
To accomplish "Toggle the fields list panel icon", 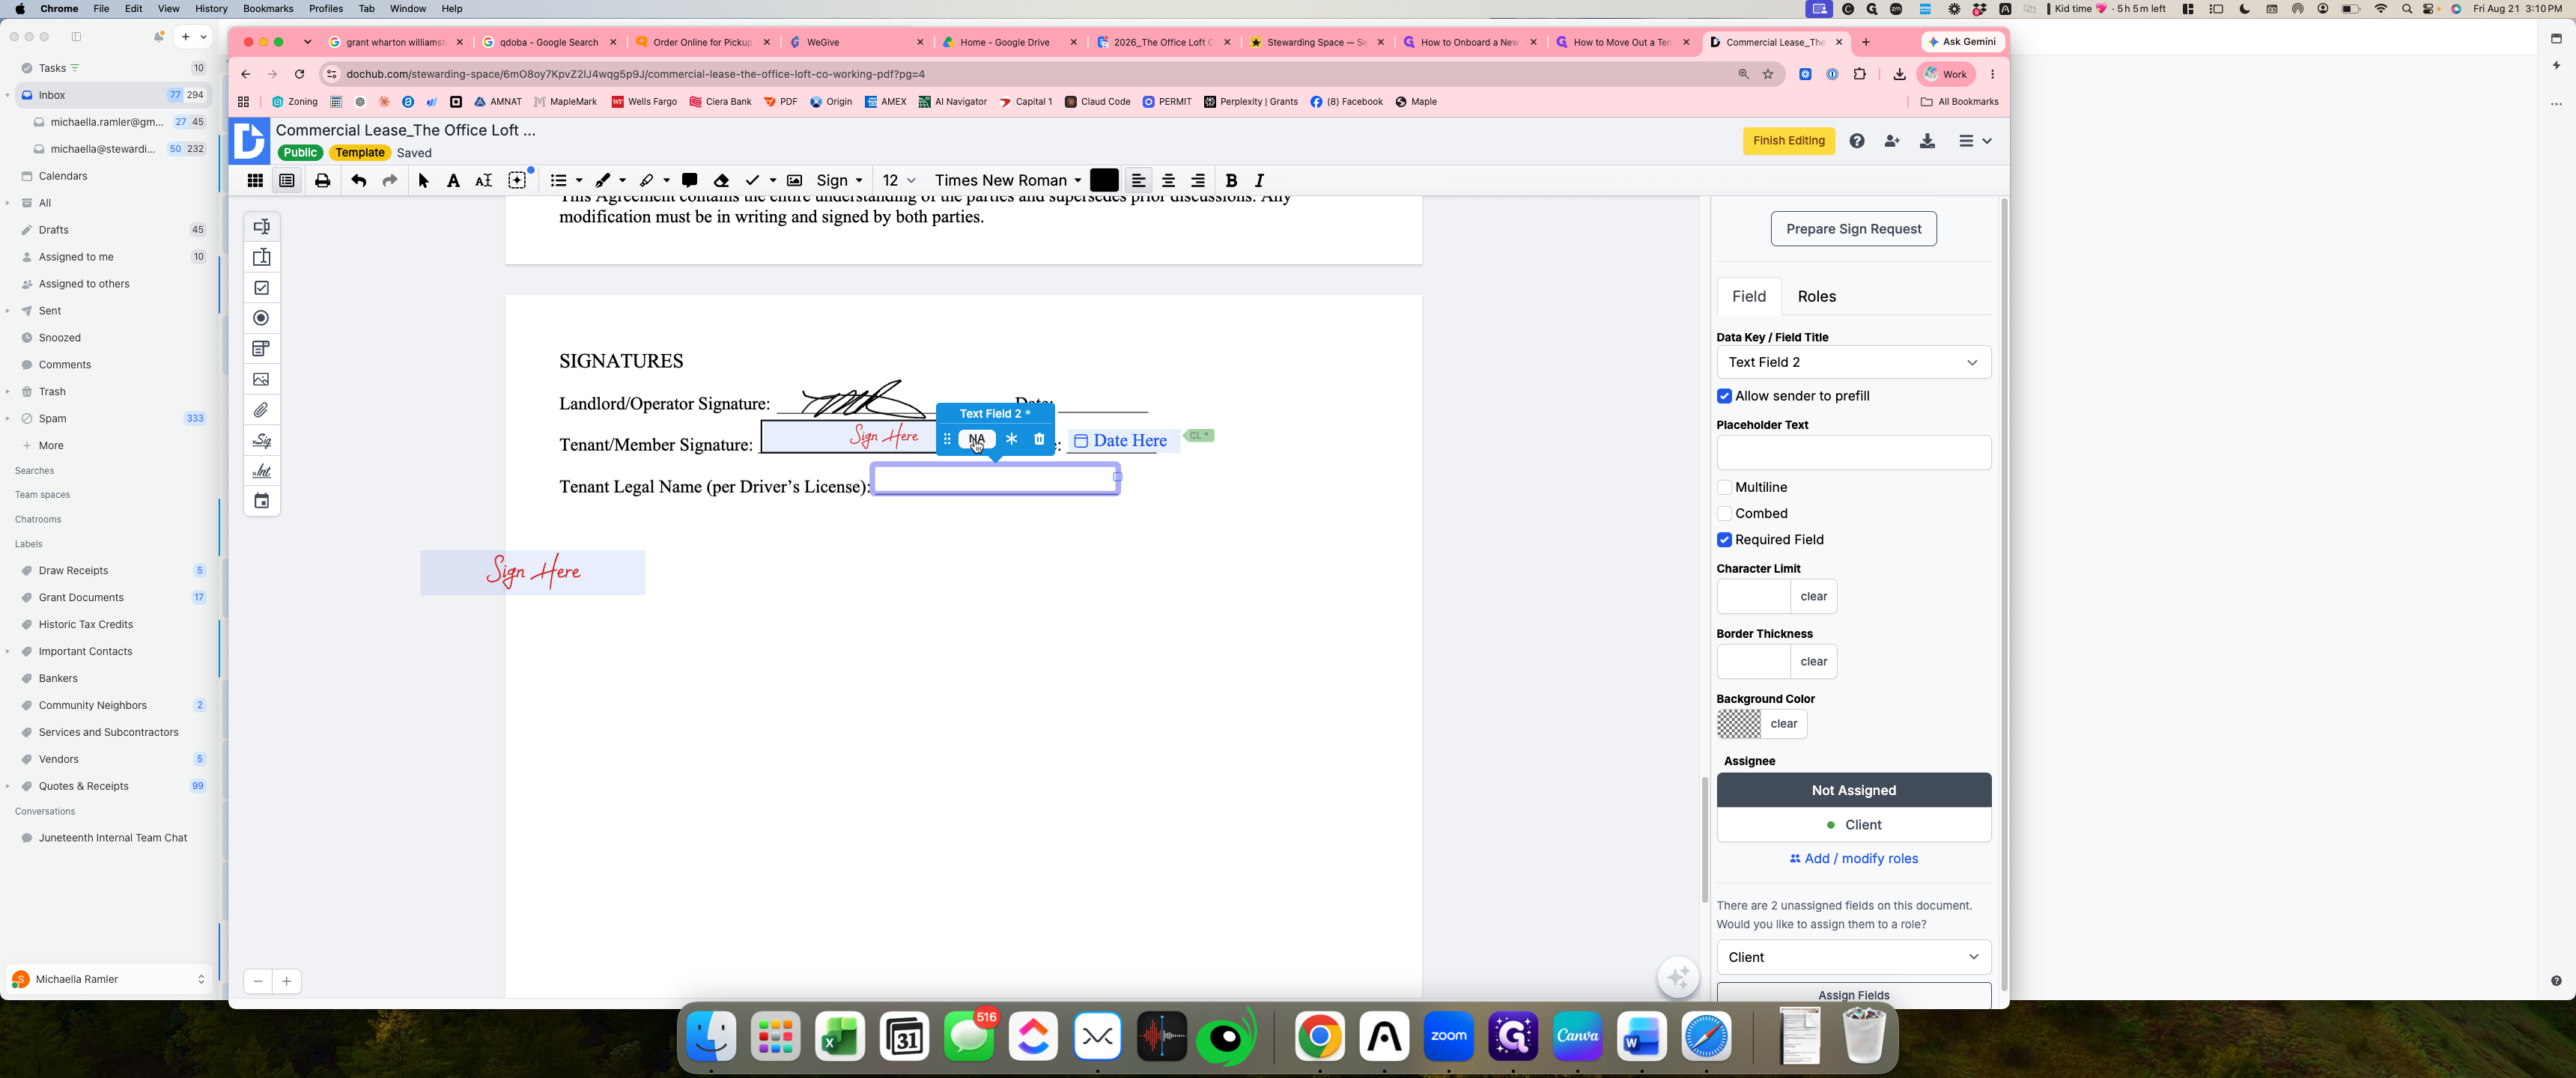I will 287,180.
